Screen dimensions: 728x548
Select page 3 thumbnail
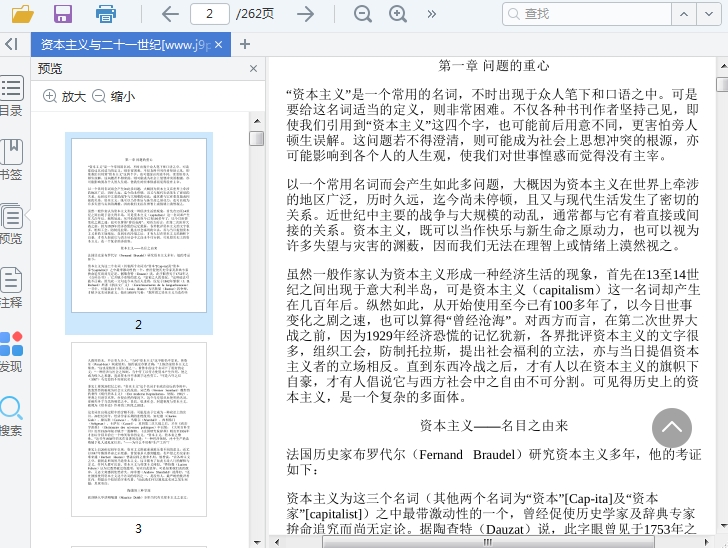pos(138,430)
